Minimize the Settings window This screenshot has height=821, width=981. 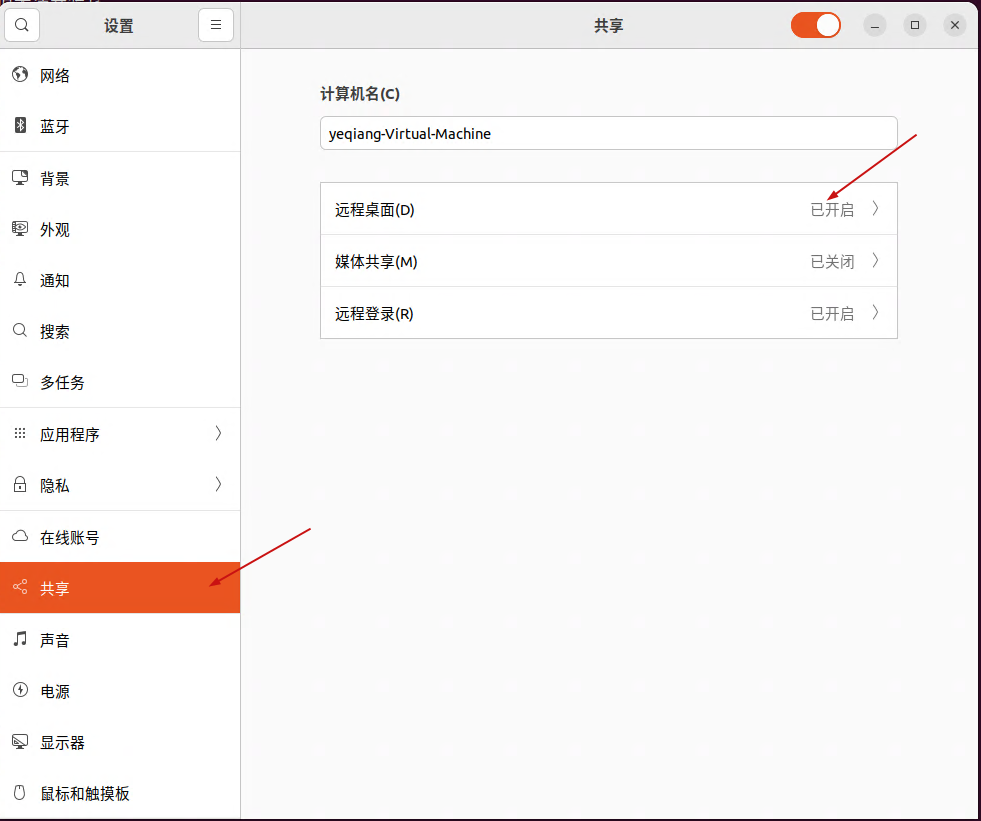tap(875, 25)
